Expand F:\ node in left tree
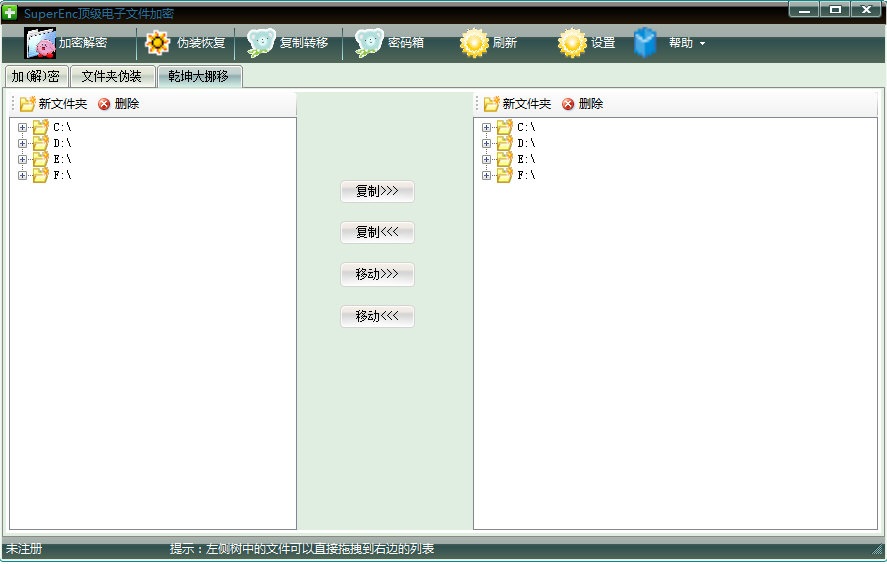The height and width of the screenshot is (564, 887). coord(22,175)
